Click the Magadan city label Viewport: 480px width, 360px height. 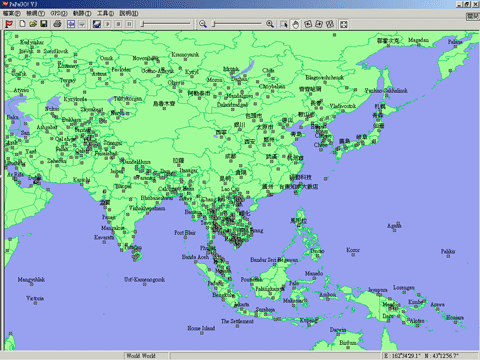pyautogui.click(x=418, y=40)
